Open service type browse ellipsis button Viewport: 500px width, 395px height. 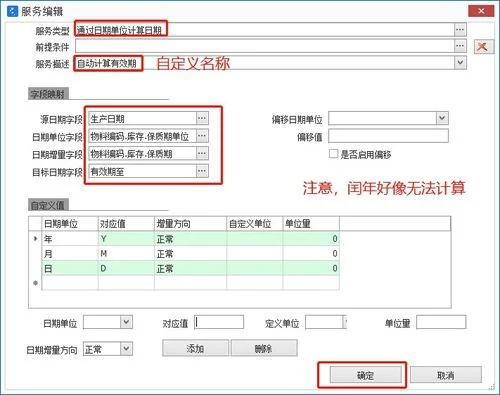point(460,30)
